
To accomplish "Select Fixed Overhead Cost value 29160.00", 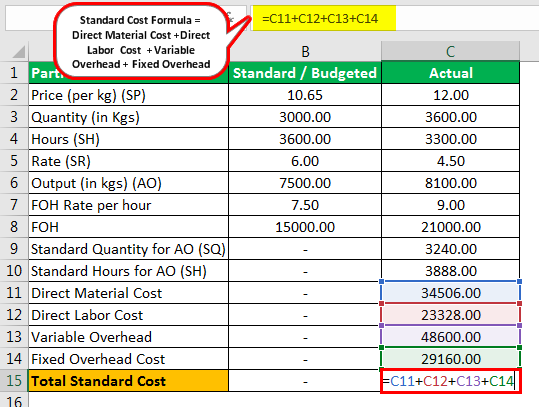I will [x=451, y=359].
